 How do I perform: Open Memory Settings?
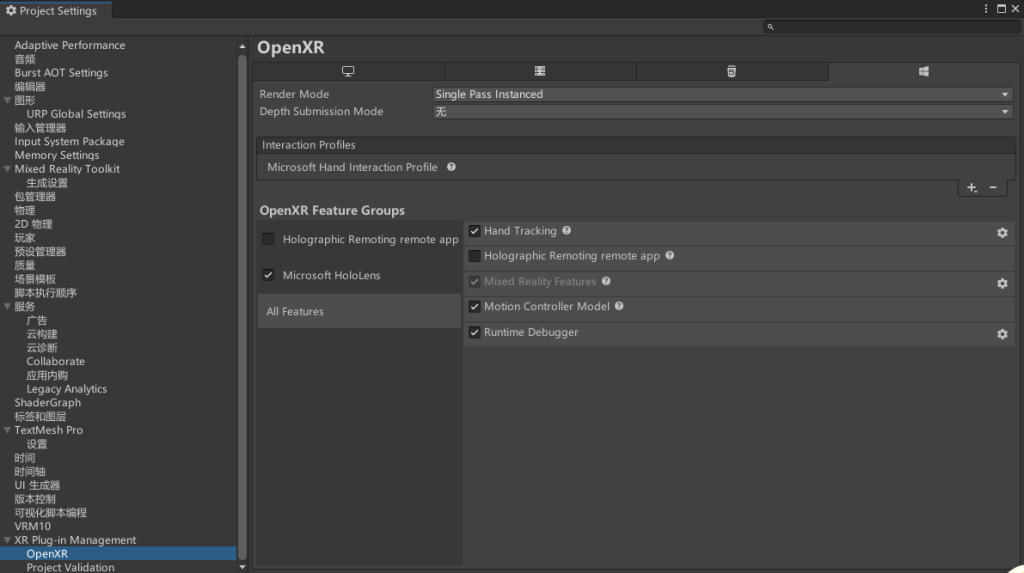[x=57, y=155]
